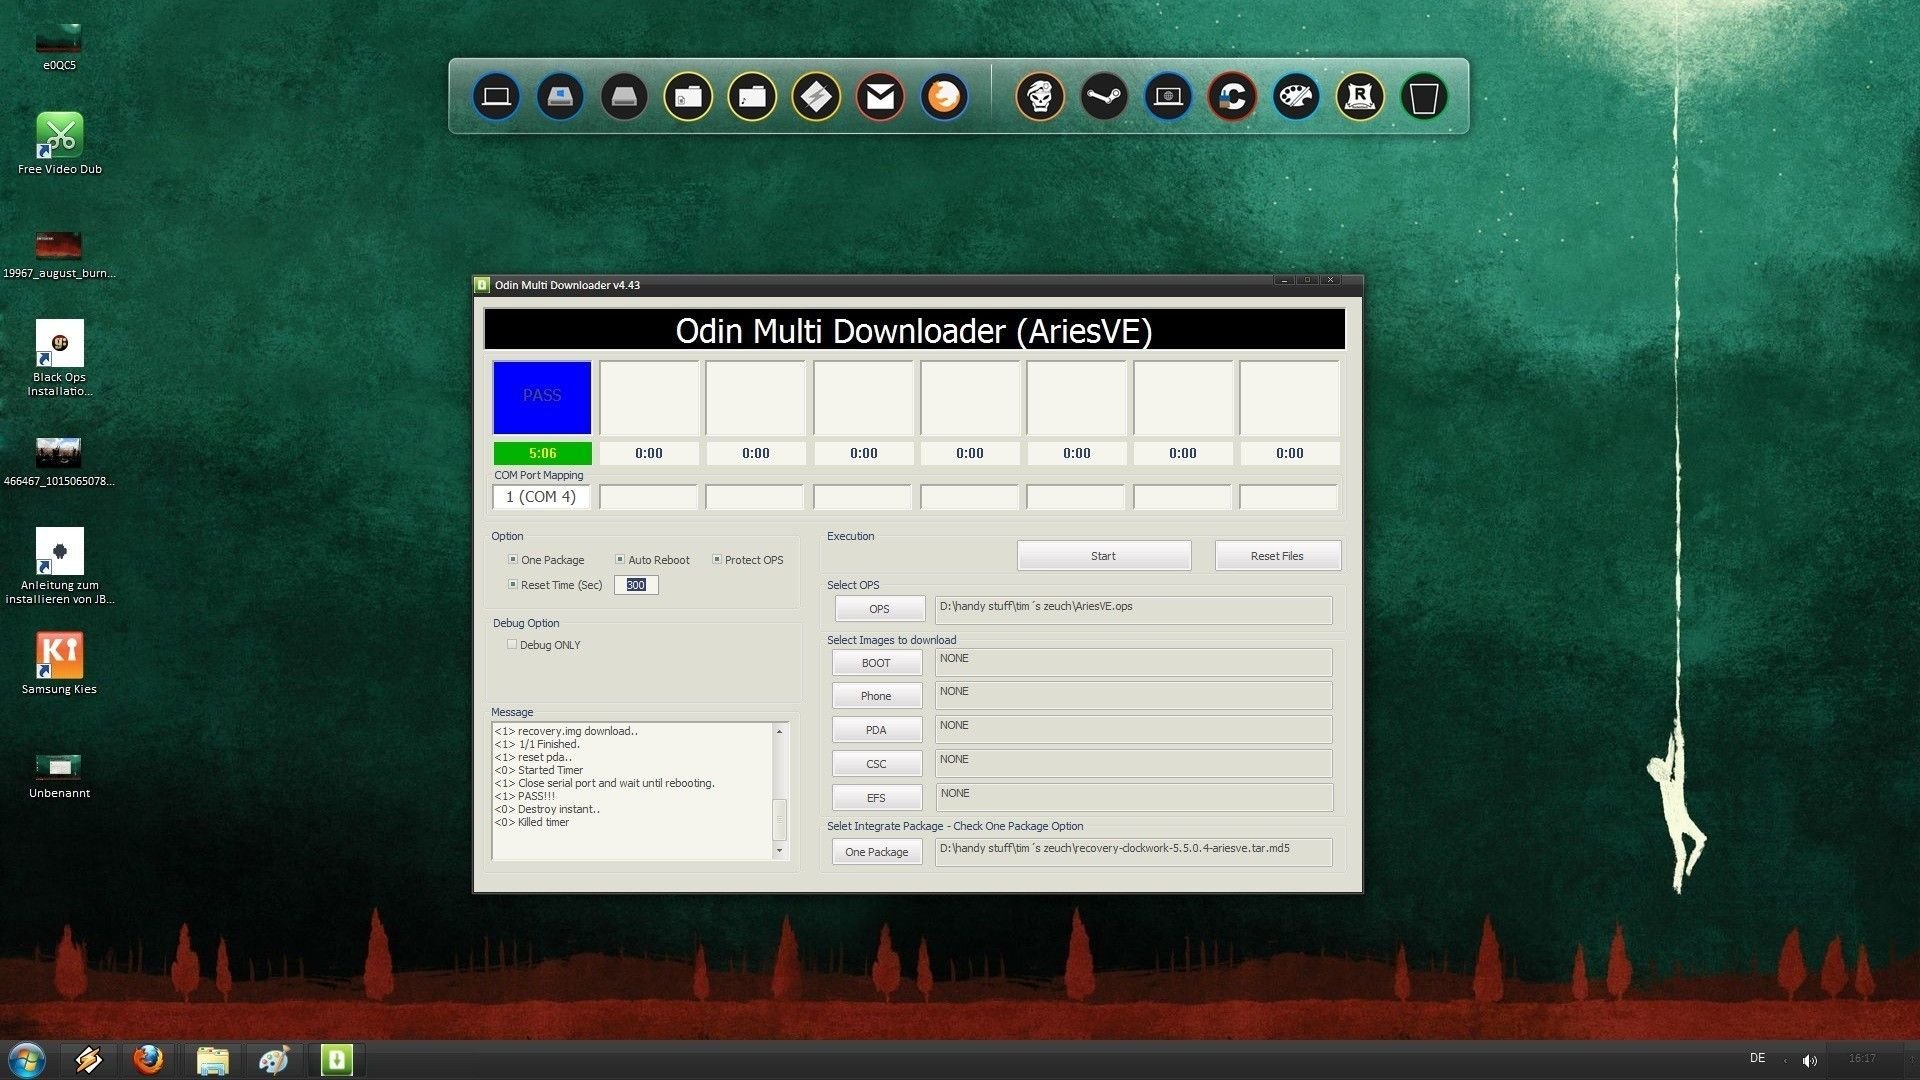Click the message log scroll down arrow
This screenshot has width=1920, height=1080.
pyautogui.click(x=780, y=851)
